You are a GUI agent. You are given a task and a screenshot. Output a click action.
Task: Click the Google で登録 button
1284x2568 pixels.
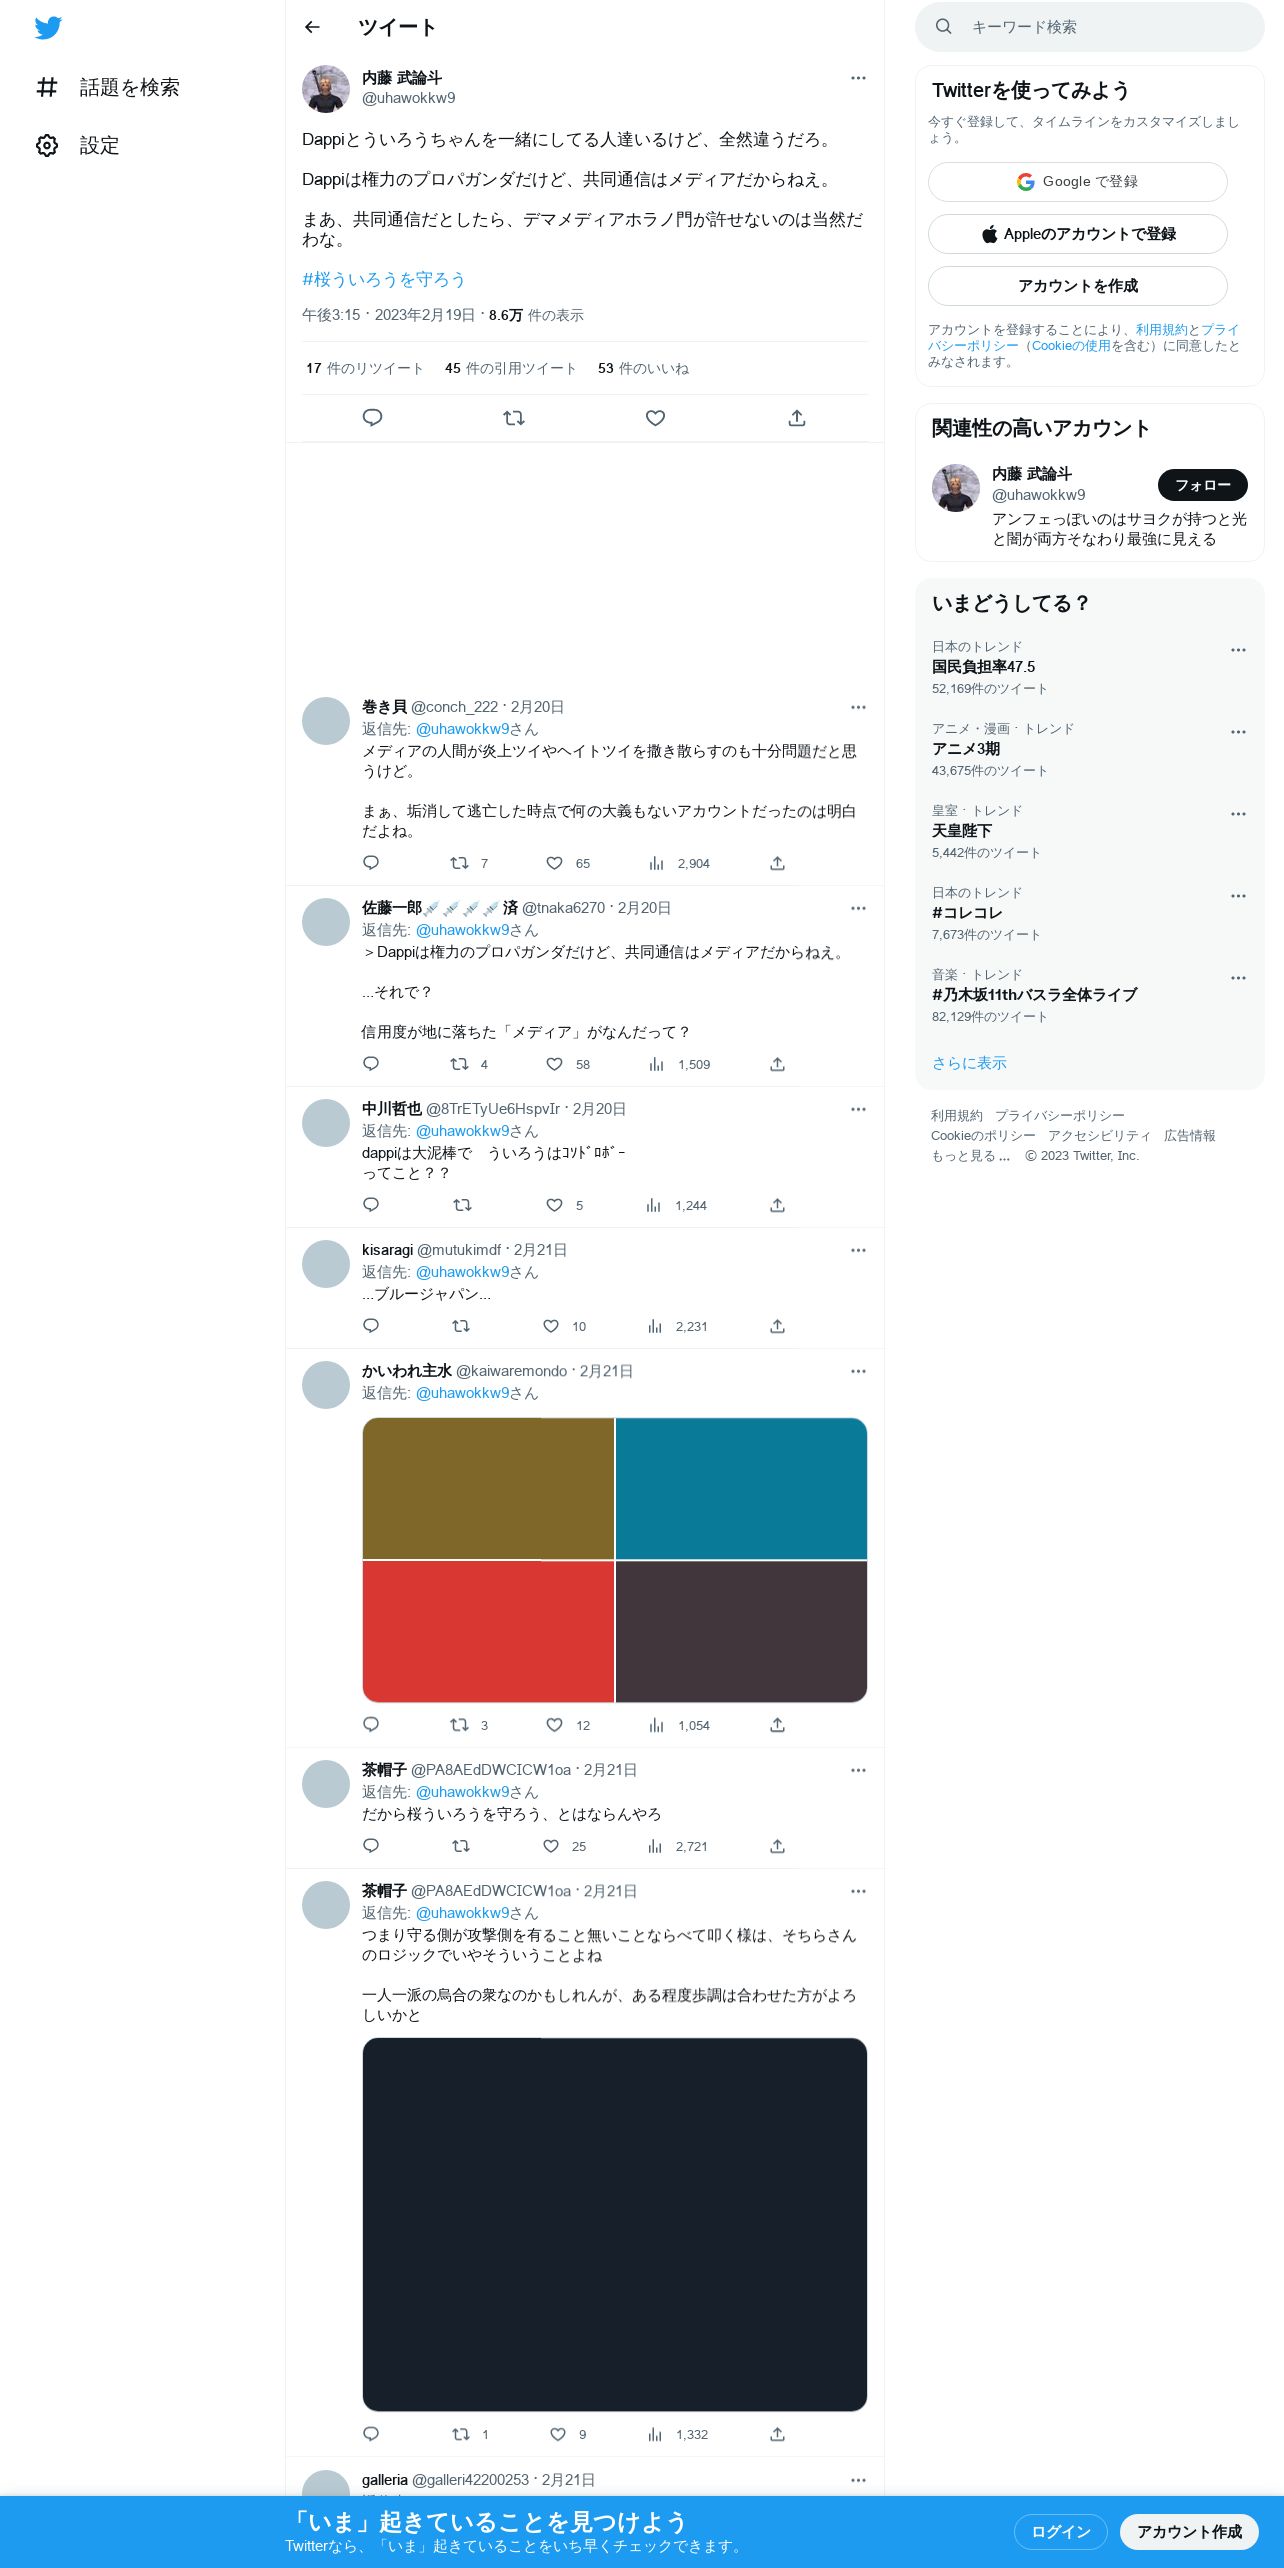pos(1077,182)
